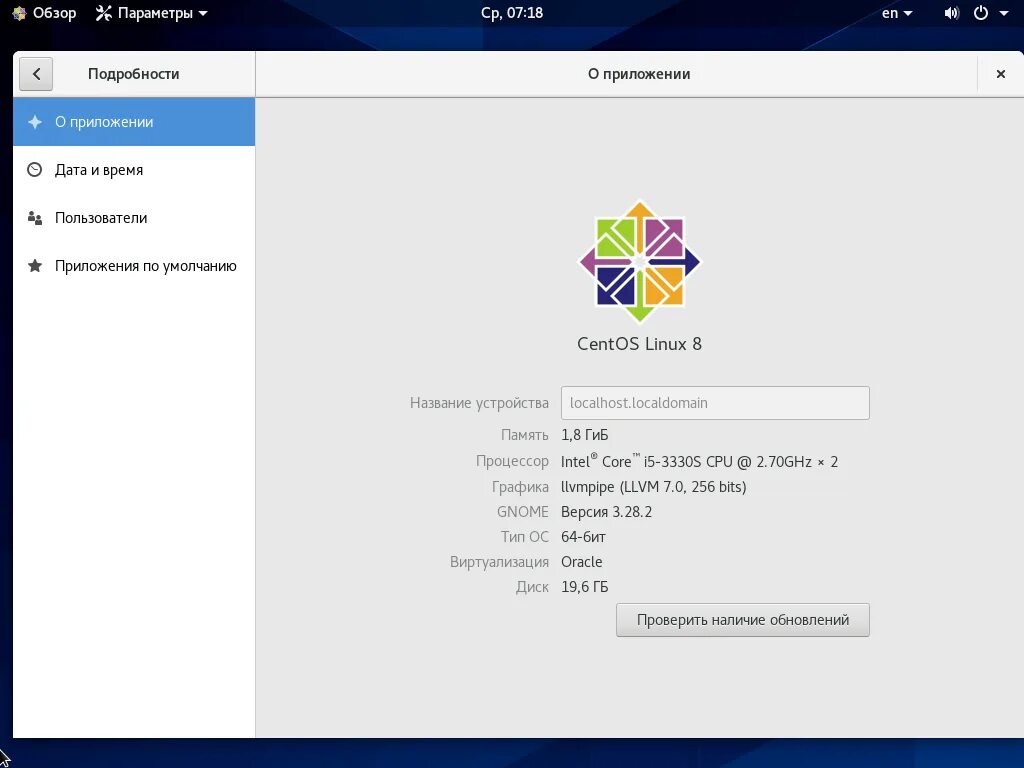Click the OS type value 64-бит
1024x768 pixels.
click(x=583, y=537)
